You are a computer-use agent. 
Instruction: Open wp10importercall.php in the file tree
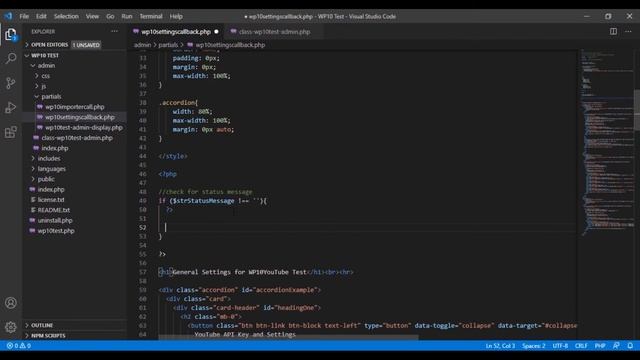point(75,107)
